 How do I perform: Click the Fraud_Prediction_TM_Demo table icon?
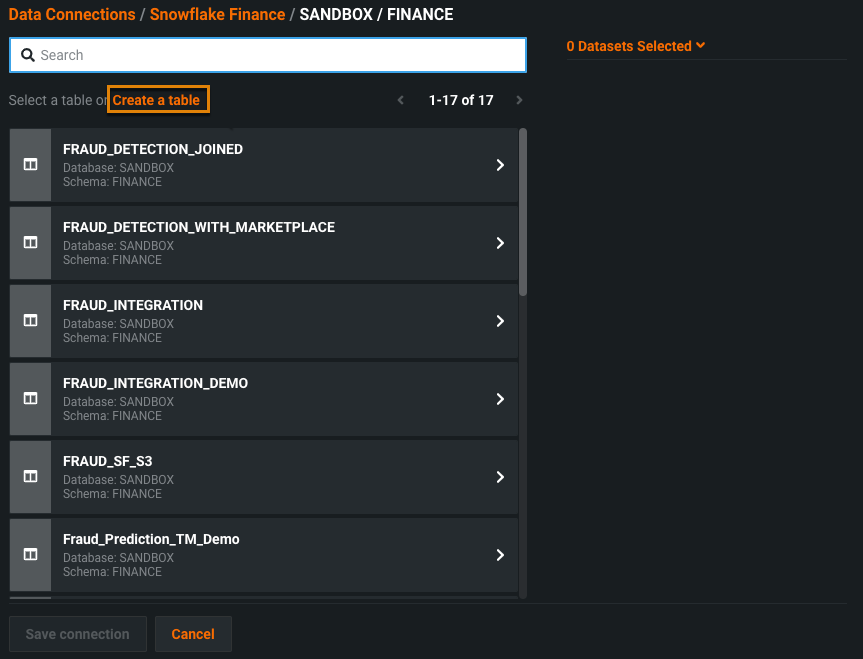30,555
